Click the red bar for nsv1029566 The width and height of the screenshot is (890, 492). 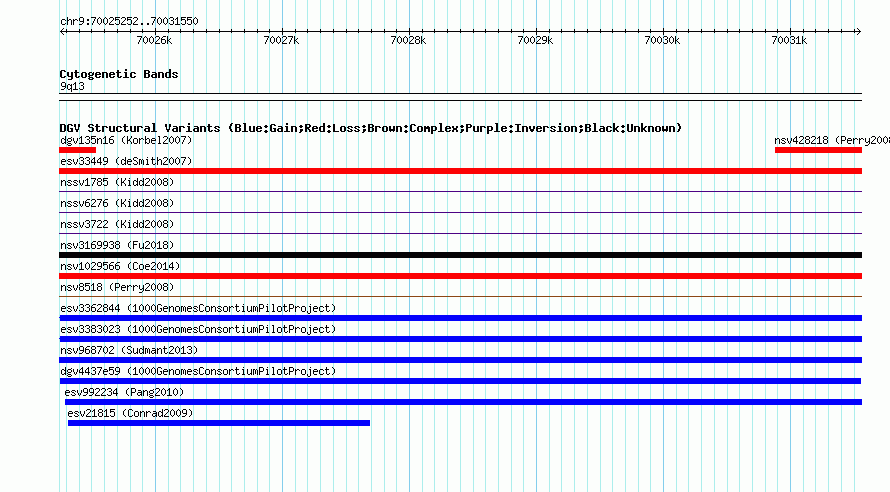(x=460, y=276)
